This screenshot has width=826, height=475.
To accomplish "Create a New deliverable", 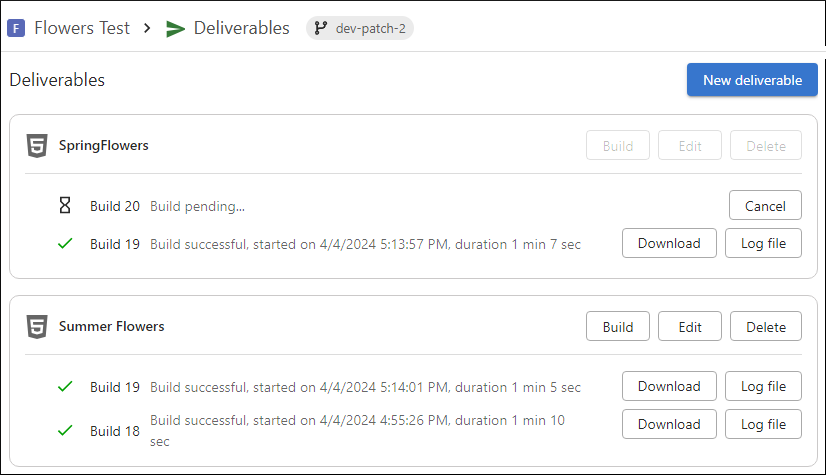I will (x=752, y=80).
